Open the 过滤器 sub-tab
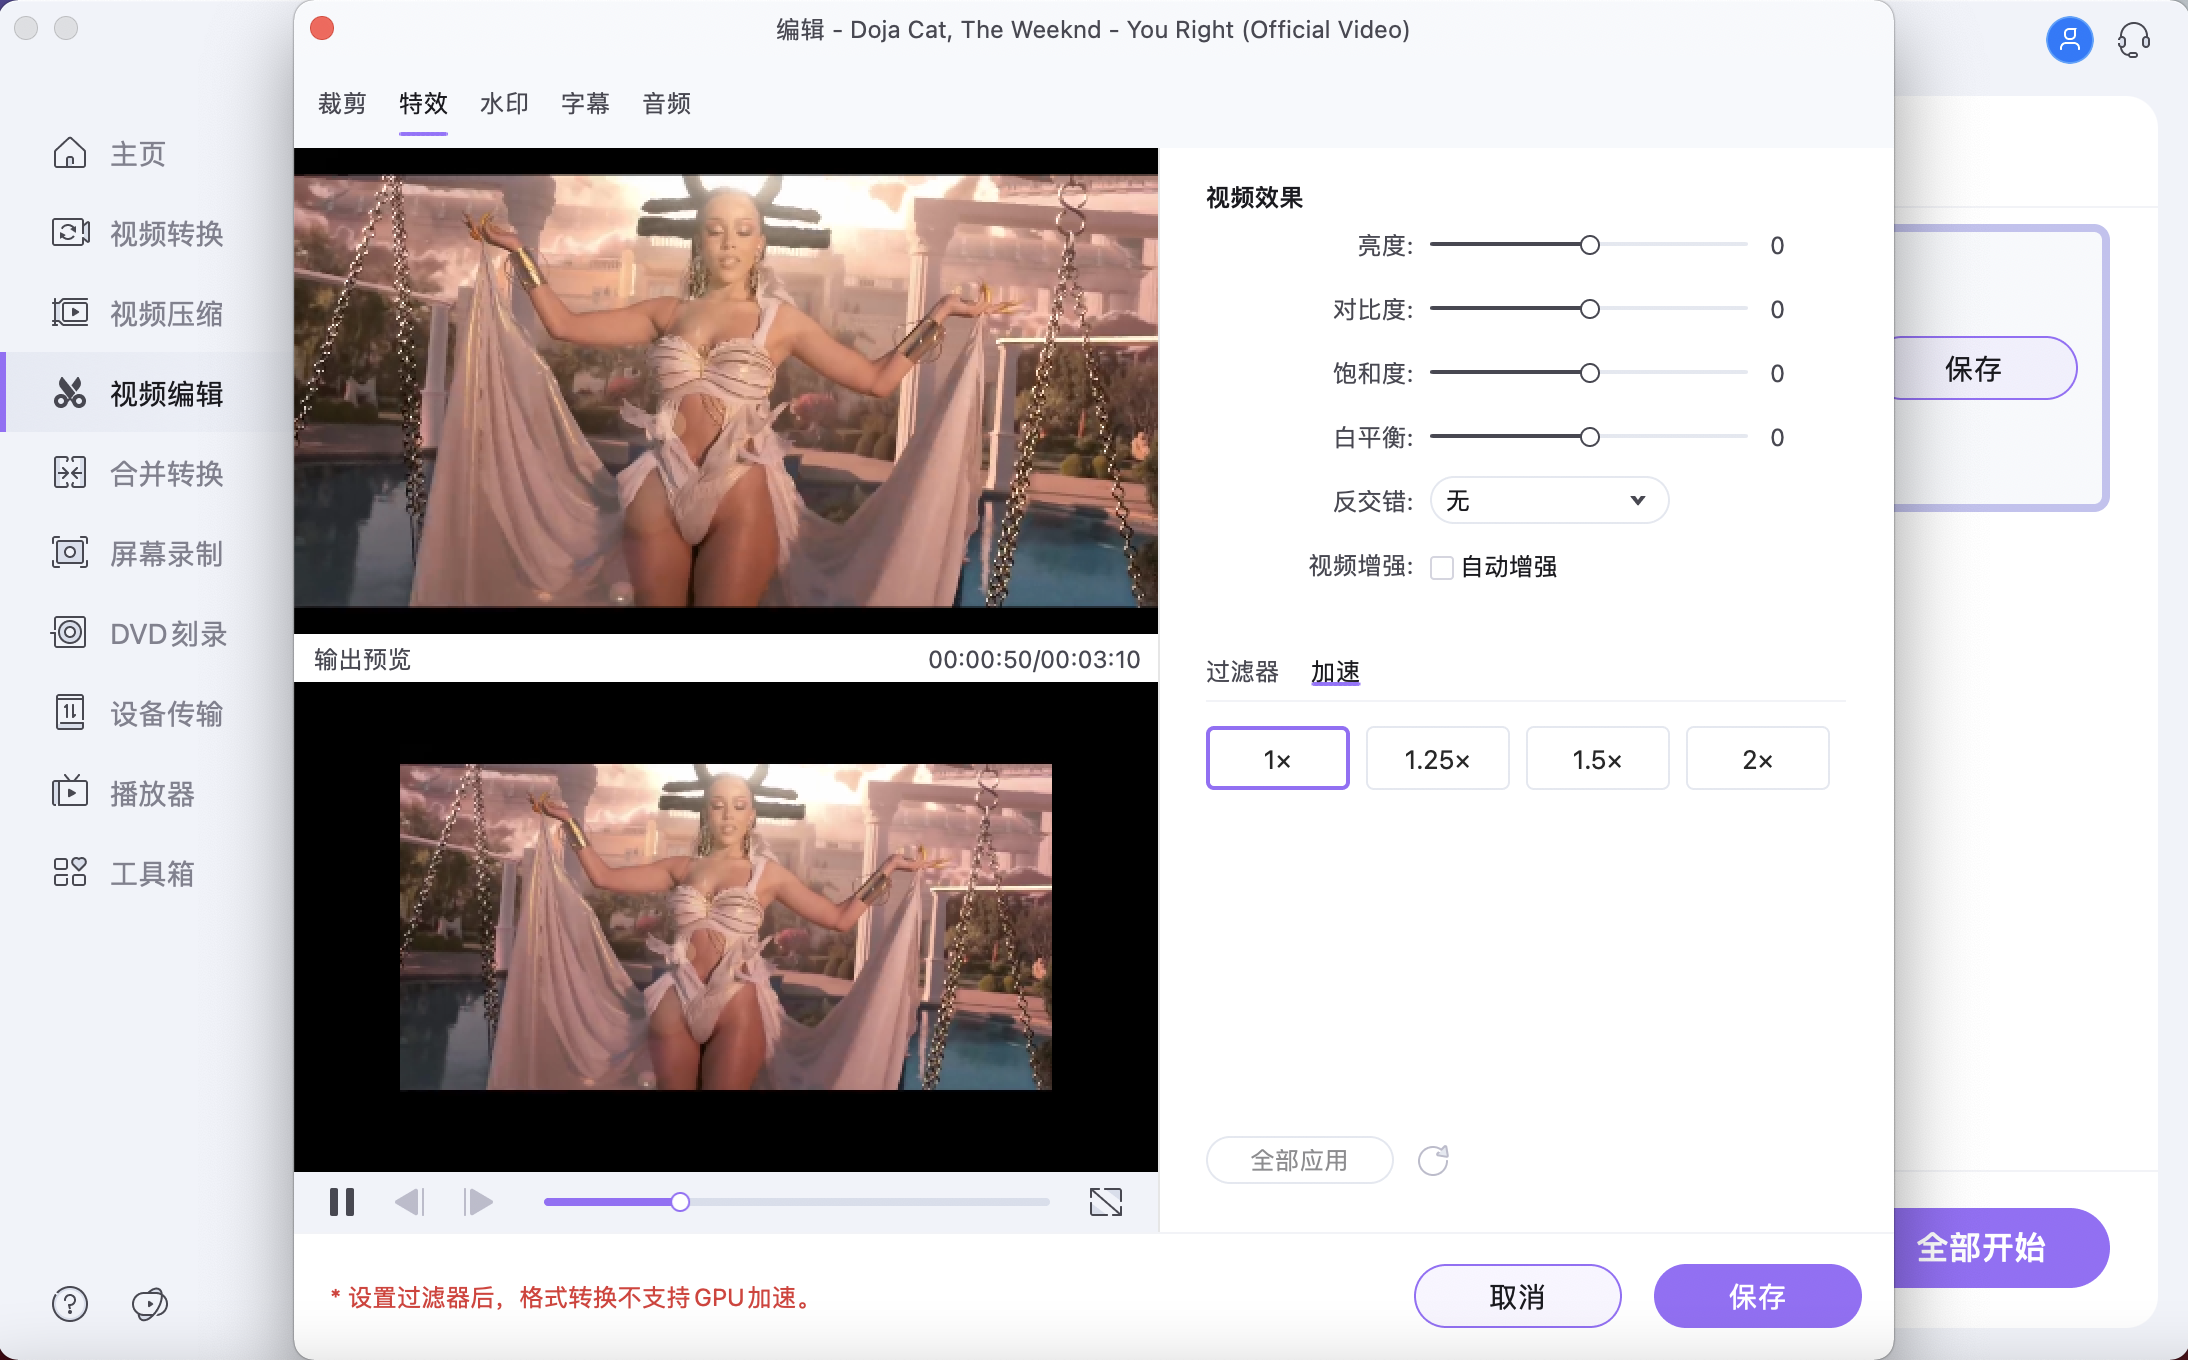Screen dimensions: 2188x1360 click(x=1242, y=672)
